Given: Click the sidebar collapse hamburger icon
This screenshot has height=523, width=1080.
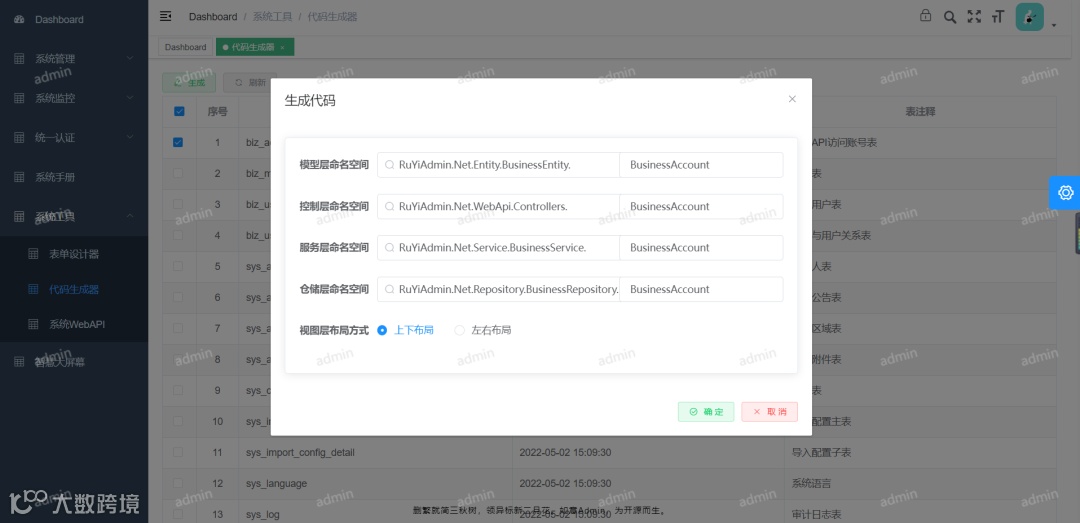Looking at the screenshot, I should click(165, 16).
